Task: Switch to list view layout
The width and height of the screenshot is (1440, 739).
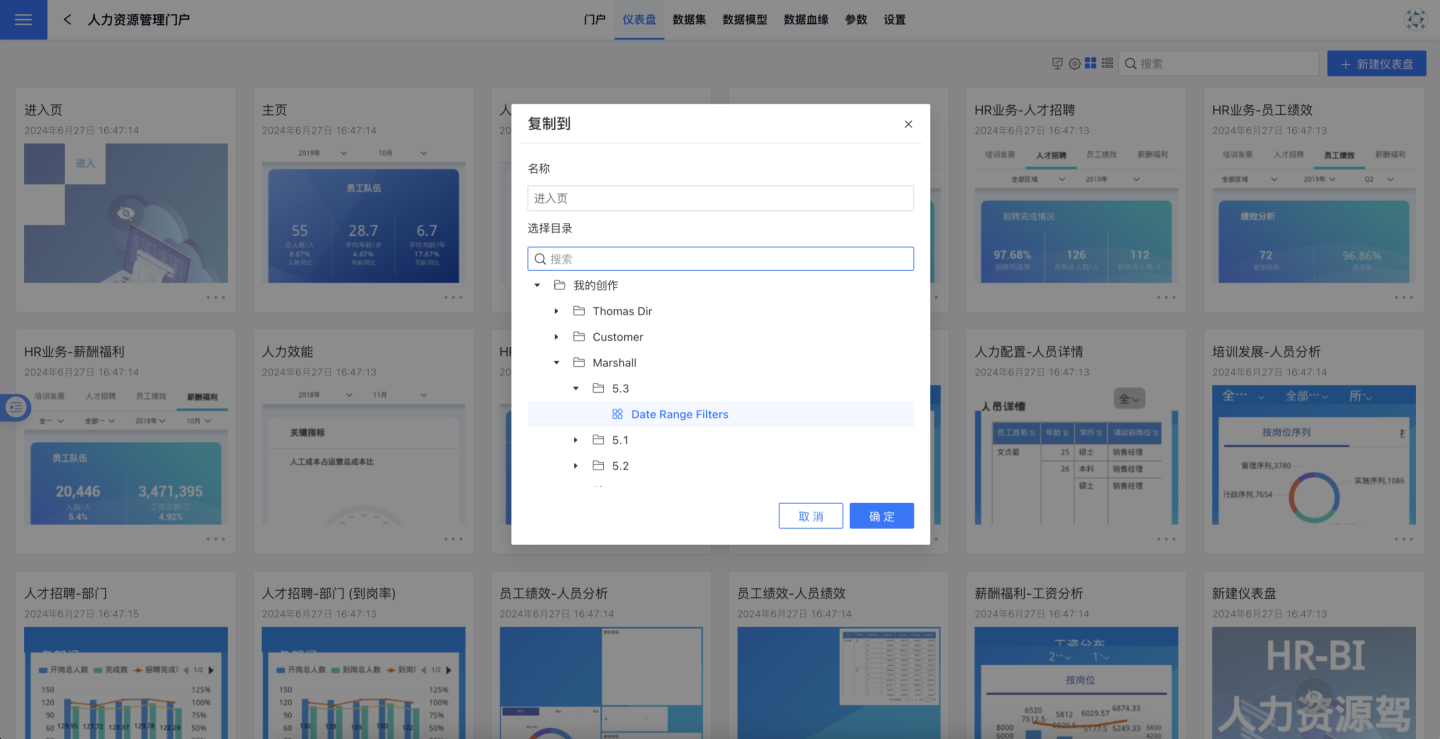Action: (1107, 63)
